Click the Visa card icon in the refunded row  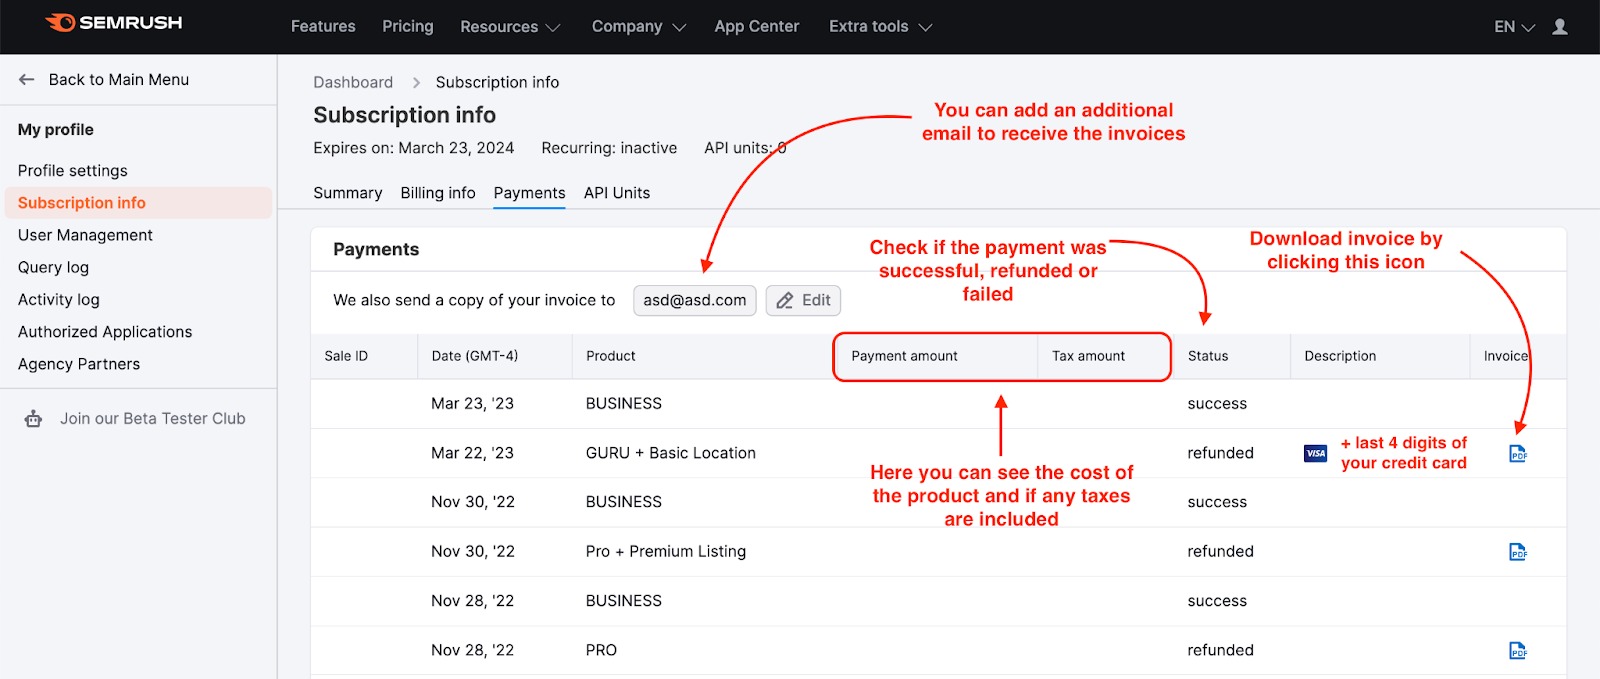(1316, 453)
